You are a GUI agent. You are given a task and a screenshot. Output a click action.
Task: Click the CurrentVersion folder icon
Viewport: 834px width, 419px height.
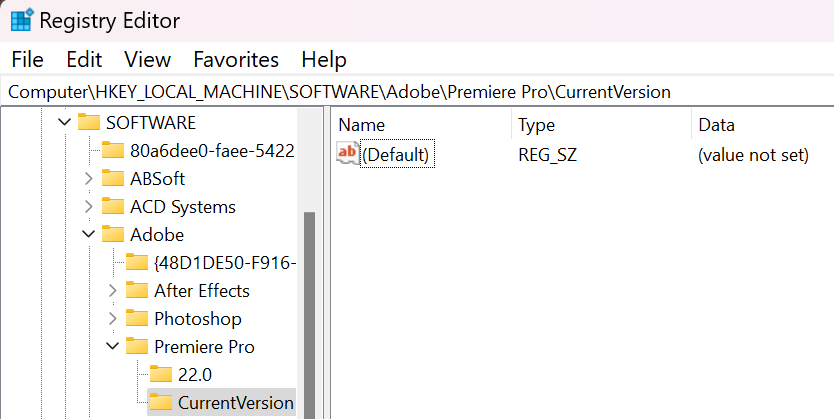(x=162, y=403)
